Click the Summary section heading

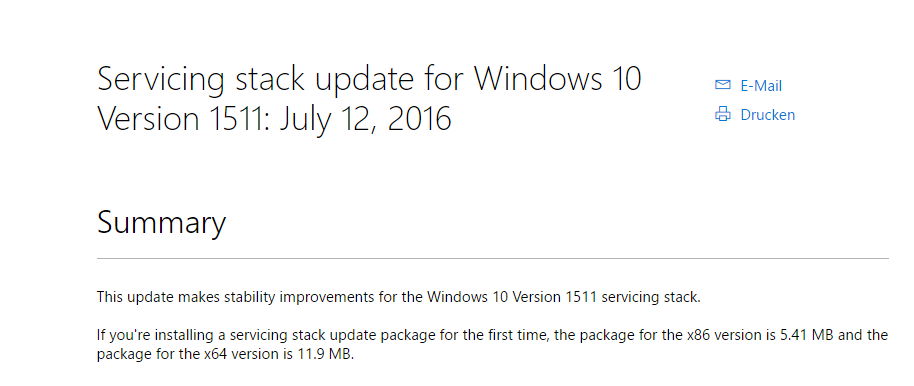point(161,223)
